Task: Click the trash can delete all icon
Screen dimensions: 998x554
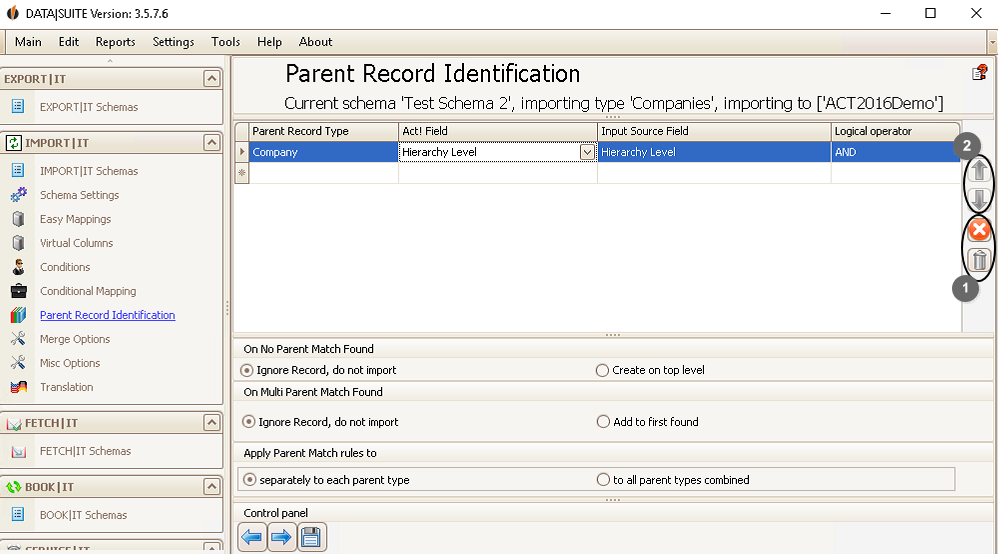Action: click(979, 260)
